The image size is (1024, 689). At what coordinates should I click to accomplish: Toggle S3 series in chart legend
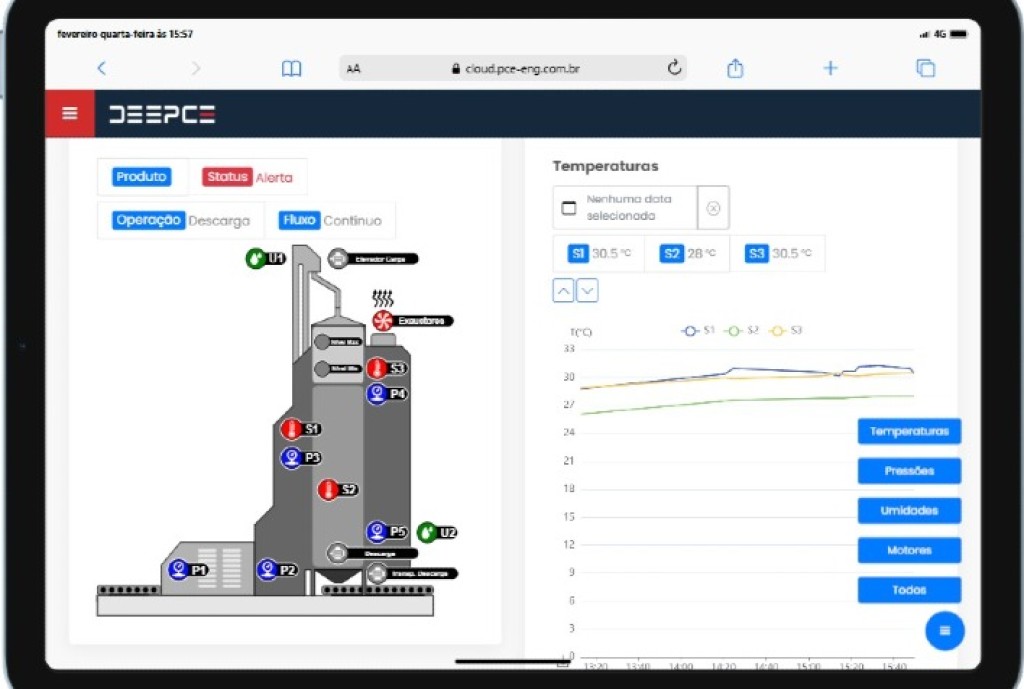tap(785, 331)
